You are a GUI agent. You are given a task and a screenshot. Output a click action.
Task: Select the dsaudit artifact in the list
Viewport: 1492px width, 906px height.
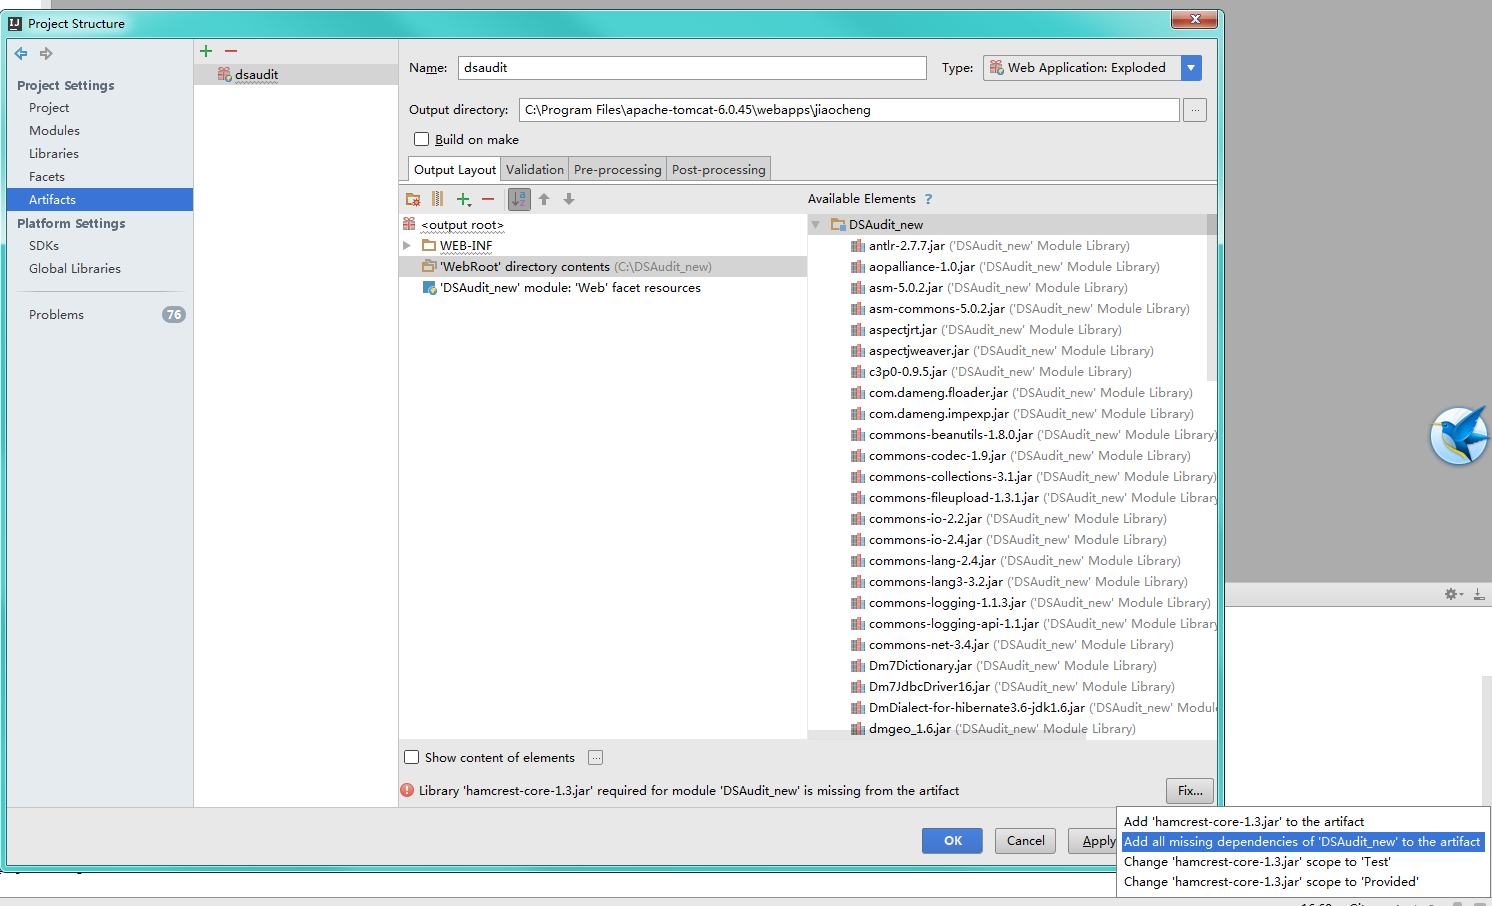[296, 75]
